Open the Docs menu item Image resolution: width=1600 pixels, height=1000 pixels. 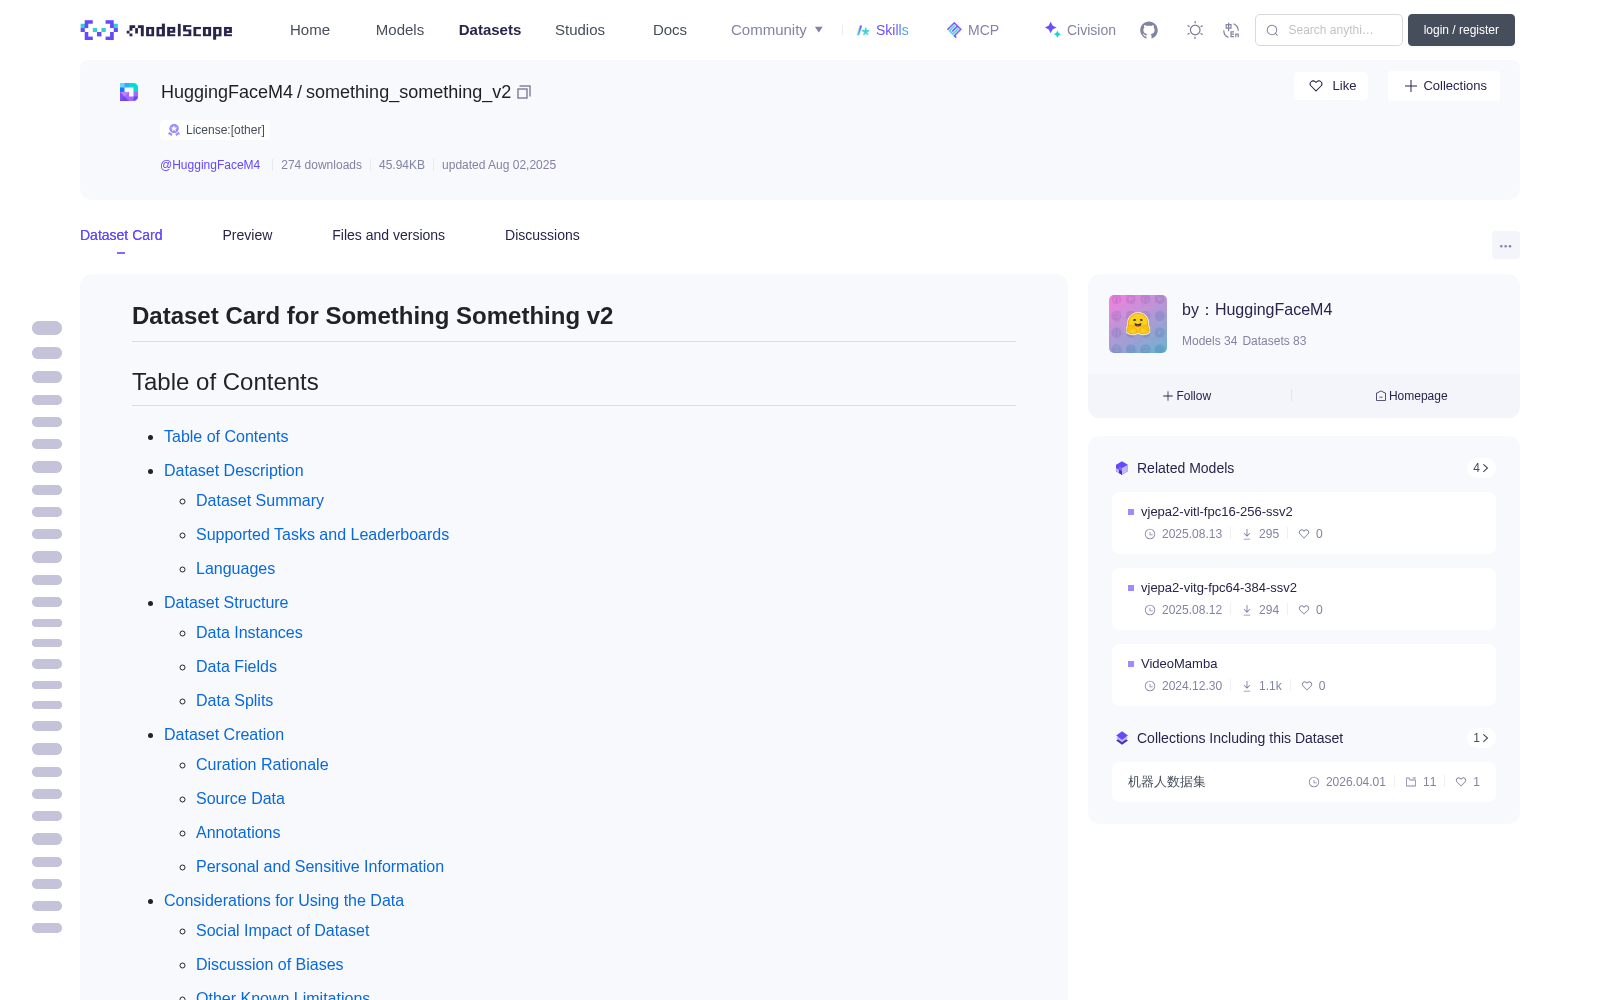pos(670,30)
